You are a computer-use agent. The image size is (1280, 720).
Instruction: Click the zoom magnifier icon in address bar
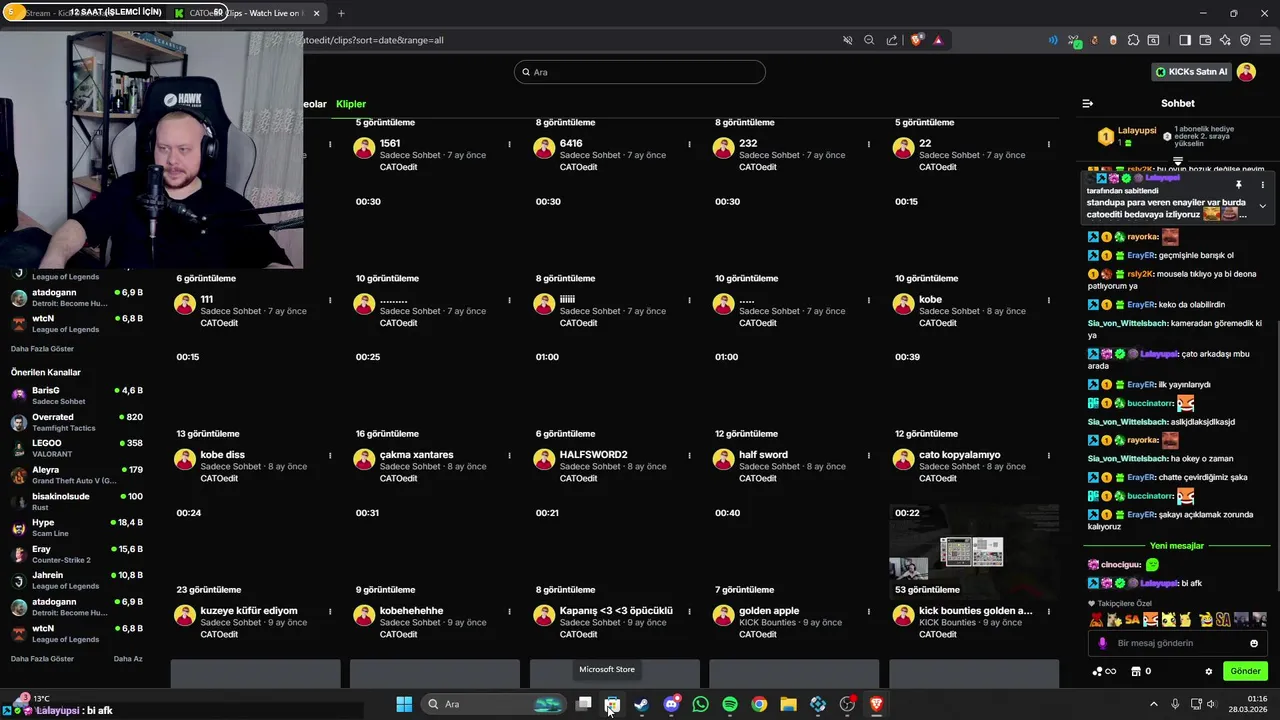pos(869,40)
